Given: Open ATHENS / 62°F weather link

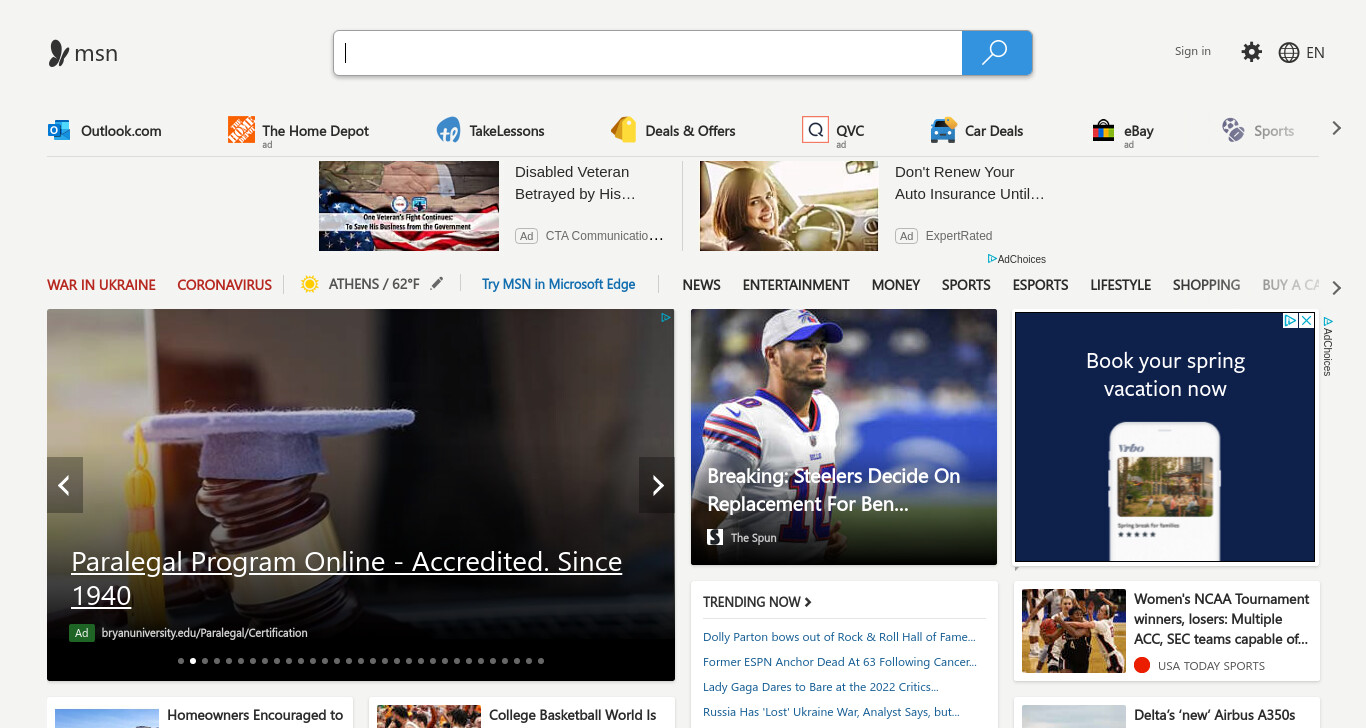Looking at the screenshot, I should point(374,284).
